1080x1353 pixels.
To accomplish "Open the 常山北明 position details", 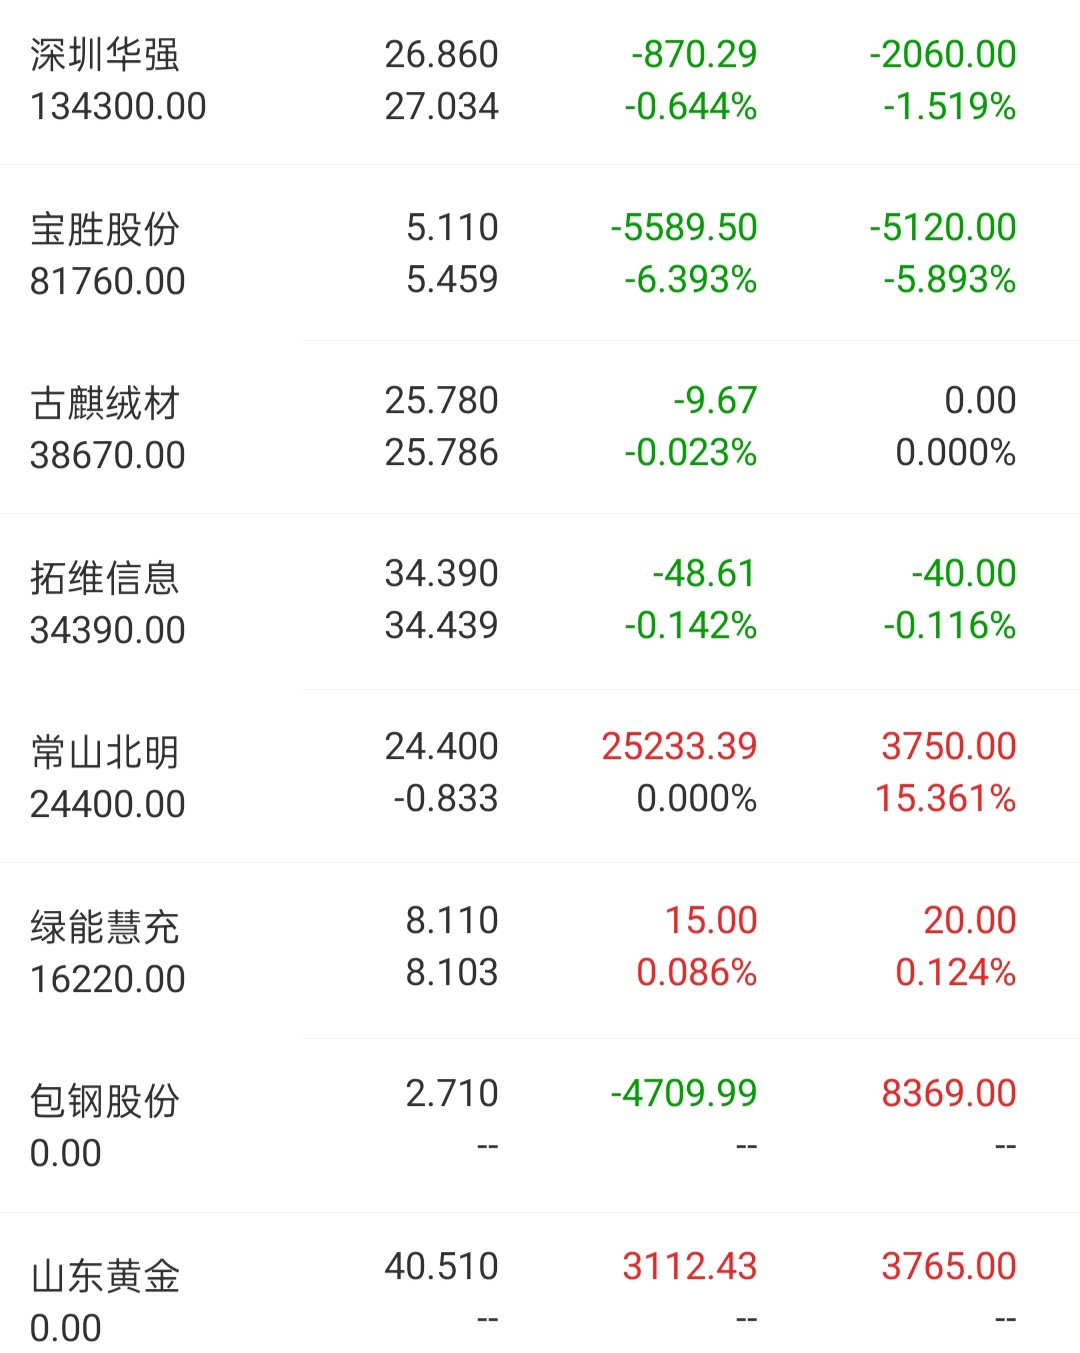I will [x=540, y=775].
